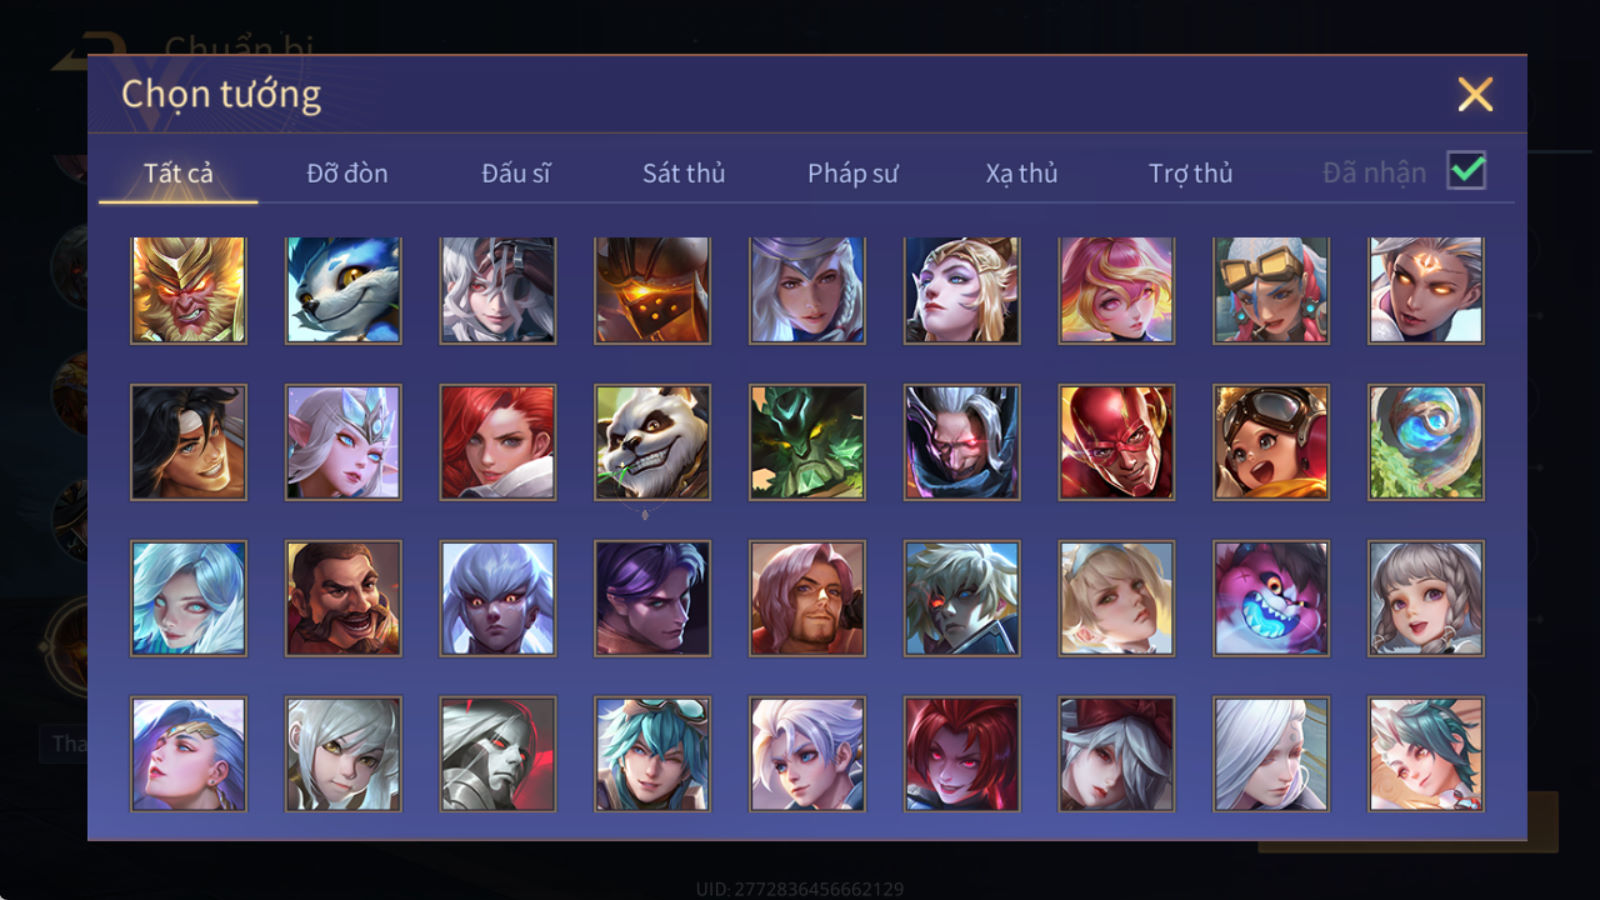Select the swirling blue orb hero portrait
The image size is (1600, 900).
[x=1426, y=442]
